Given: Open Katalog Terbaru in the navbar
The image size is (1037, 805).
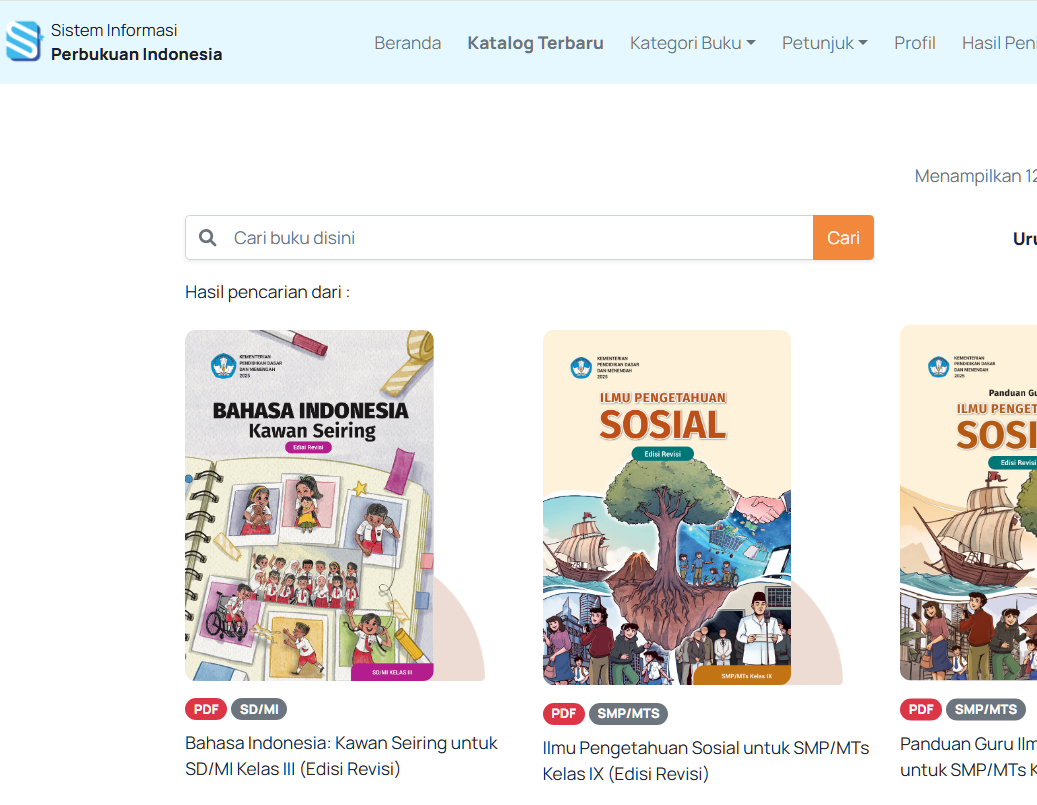Looking at the screenshot, I should pyautogui.click(x=535, y=43).
